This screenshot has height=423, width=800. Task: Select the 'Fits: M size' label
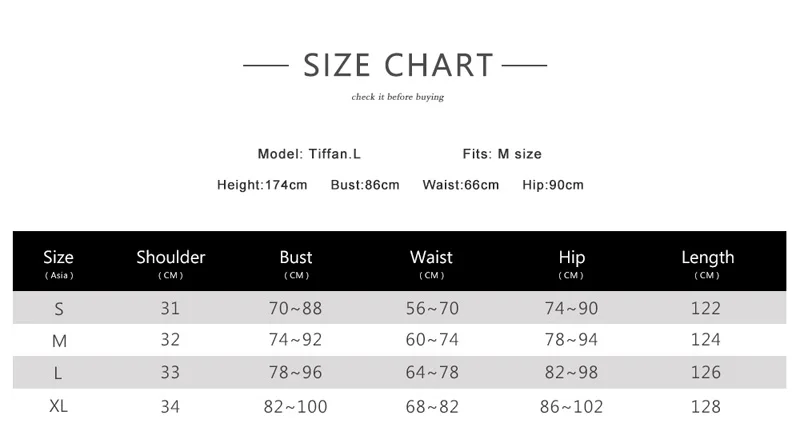[x=502, y=154]
